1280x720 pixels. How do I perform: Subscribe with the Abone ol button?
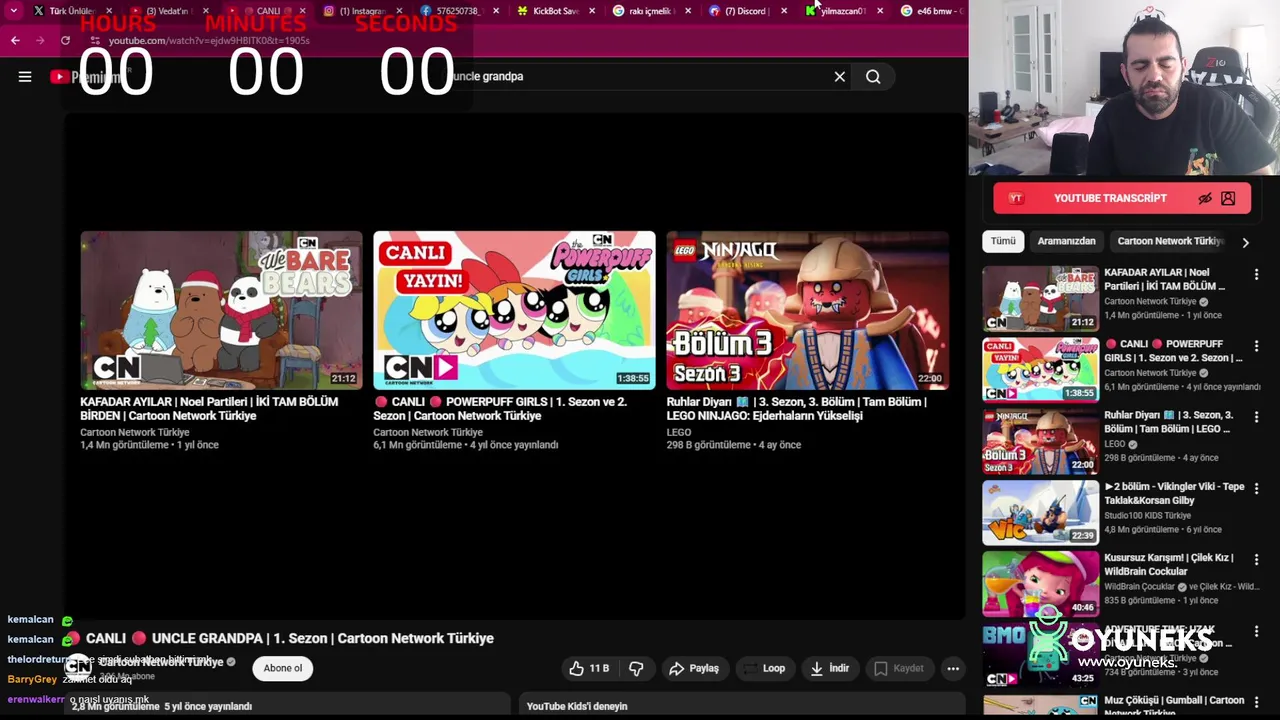283,668
